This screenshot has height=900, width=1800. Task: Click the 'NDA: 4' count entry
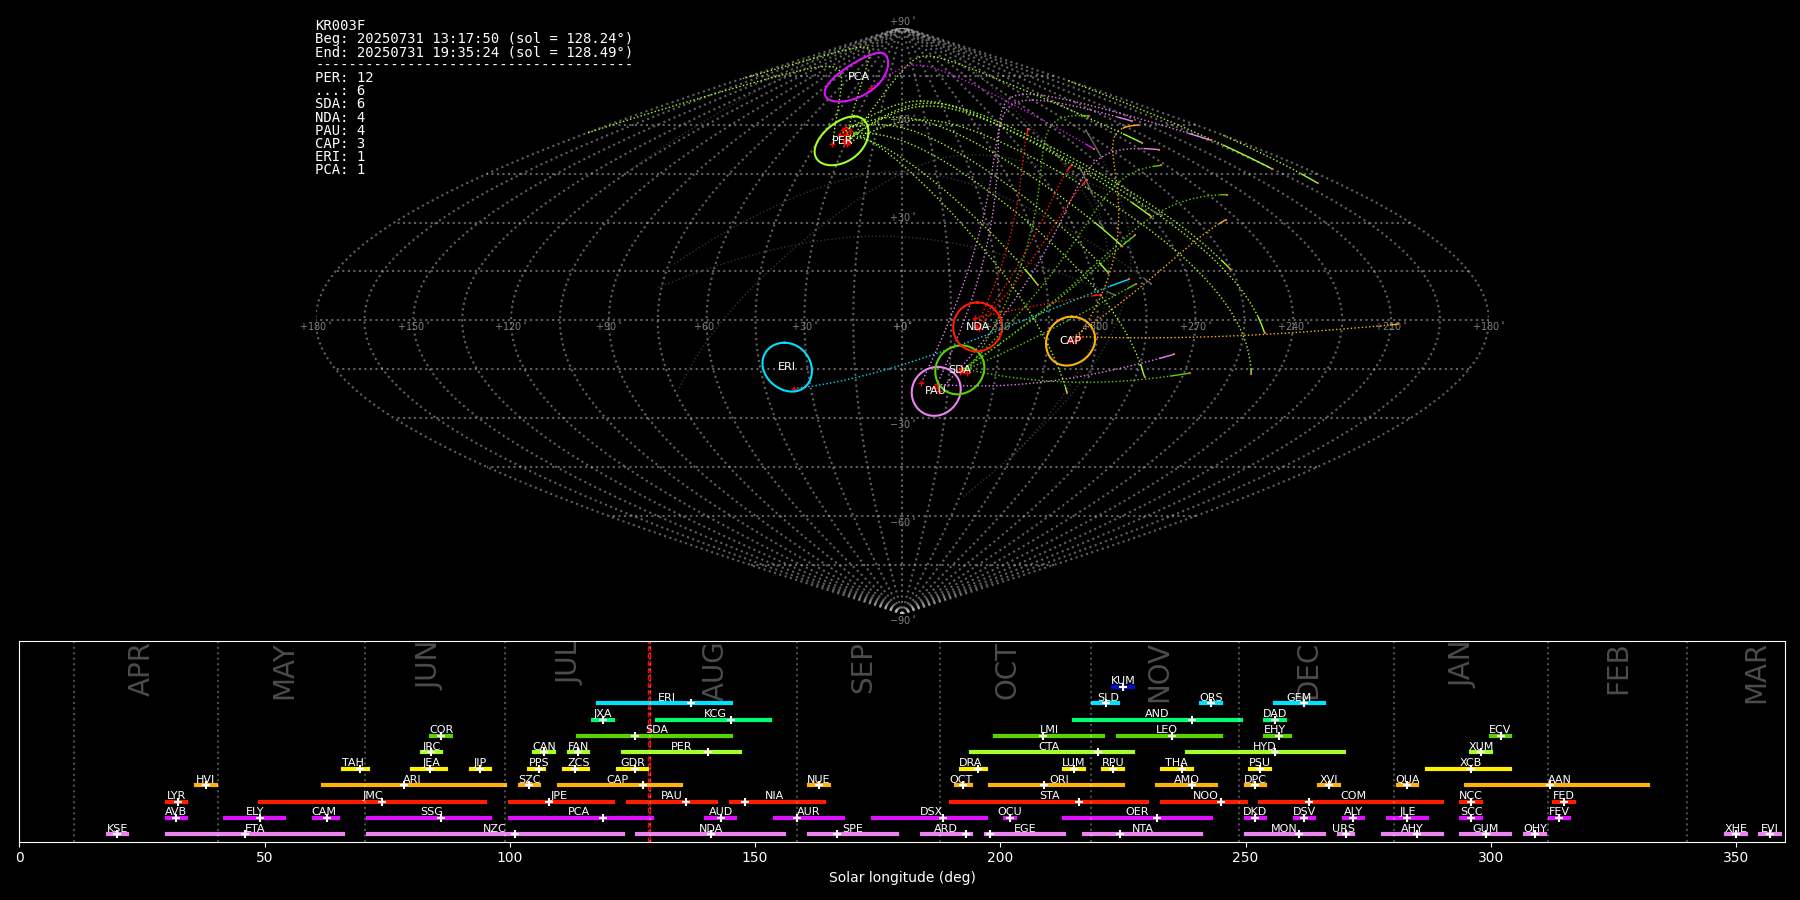point(340,117)
